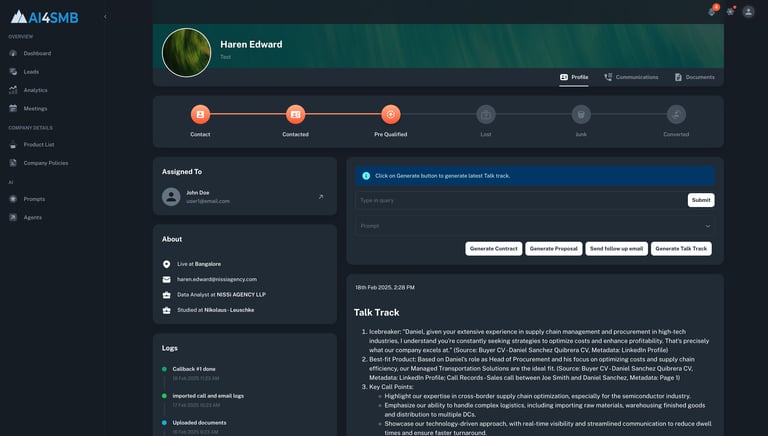The height and width of the screenshot is (436, 768).
Task: Click the Company Policies icon
Action: (x=13, y=163)
